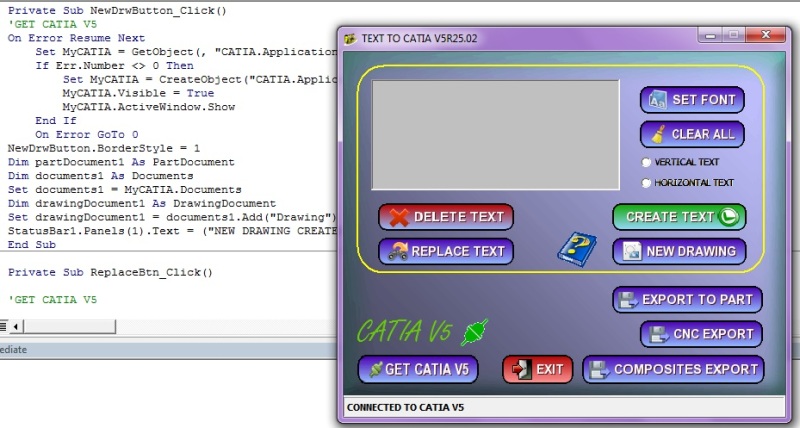Click the Immediate window title bar
This screenshot has width=800, height=428.
[168, 350]
